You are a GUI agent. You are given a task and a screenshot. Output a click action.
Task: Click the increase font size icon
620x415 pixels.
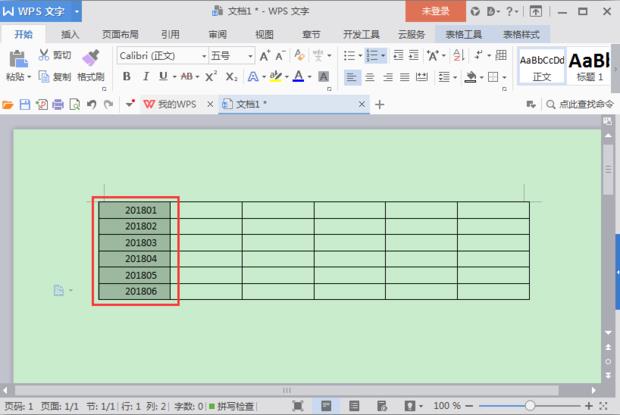coord(265,56)
